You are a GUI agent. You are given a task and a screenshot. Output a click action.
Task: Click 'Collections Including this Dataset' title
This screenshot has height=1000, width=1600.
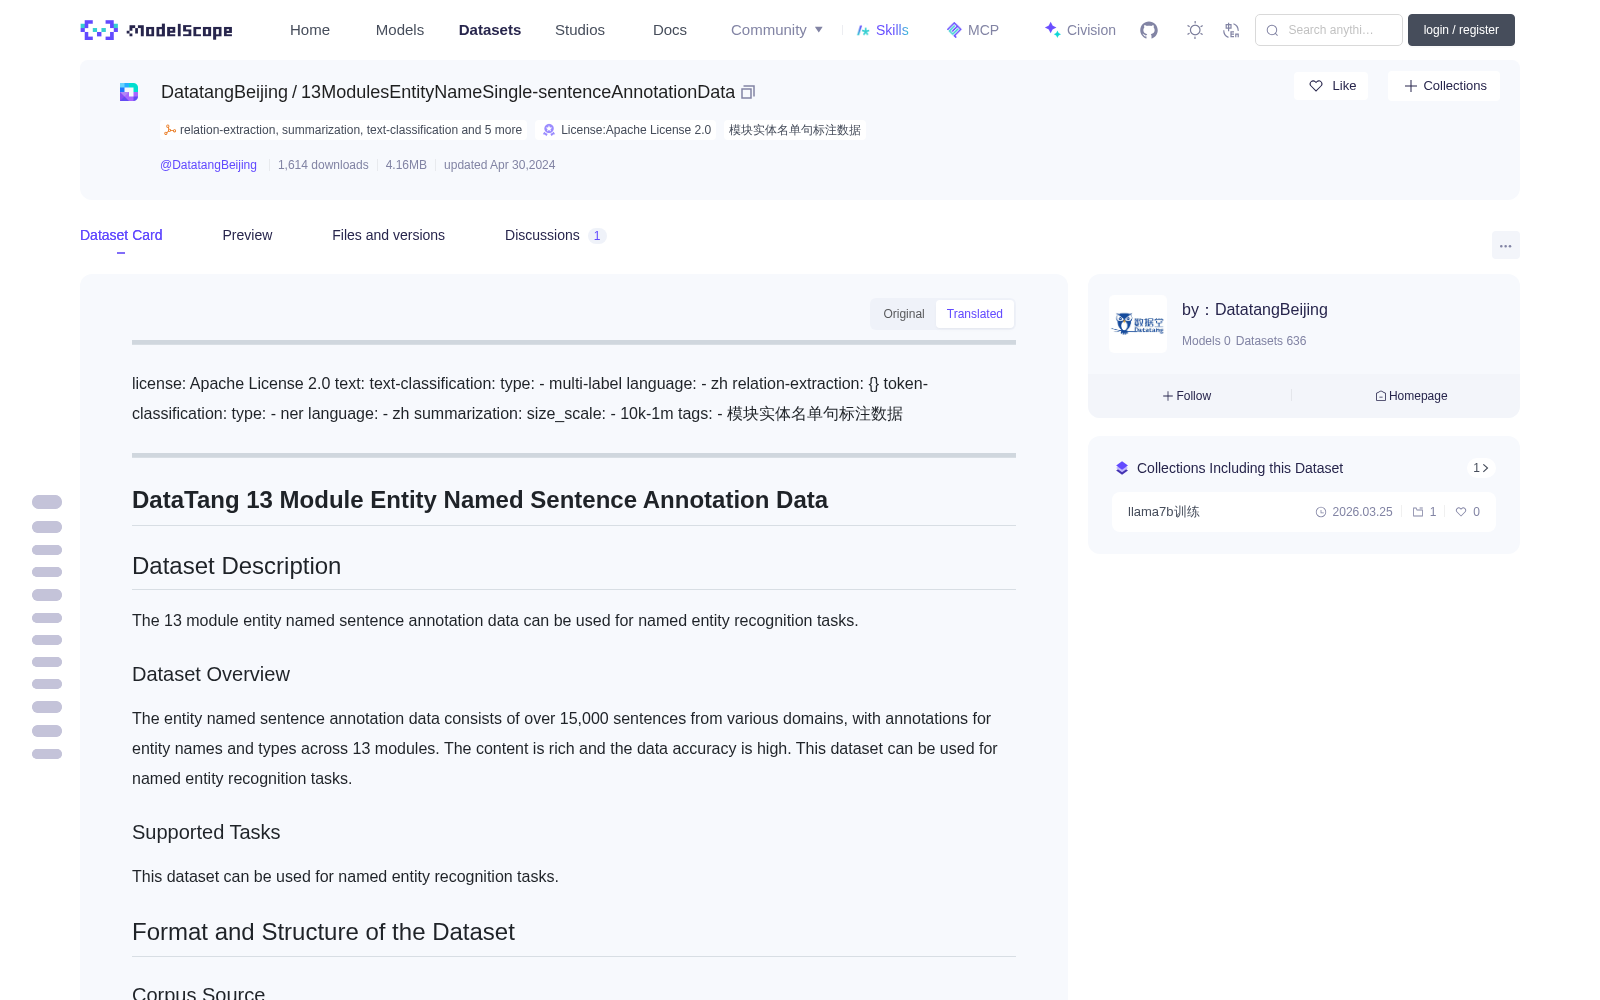1240,468
